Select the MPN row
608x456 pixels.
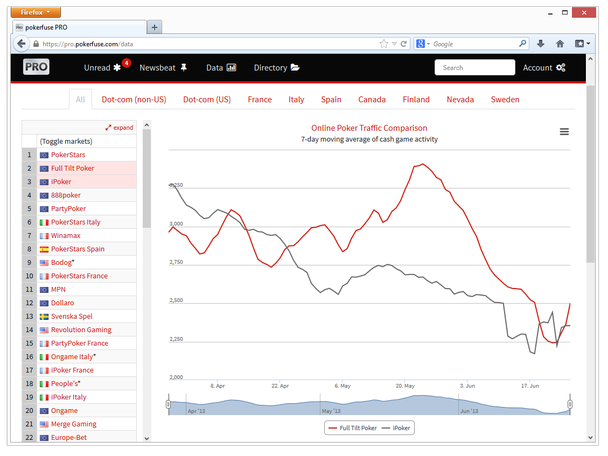[79, 289]
